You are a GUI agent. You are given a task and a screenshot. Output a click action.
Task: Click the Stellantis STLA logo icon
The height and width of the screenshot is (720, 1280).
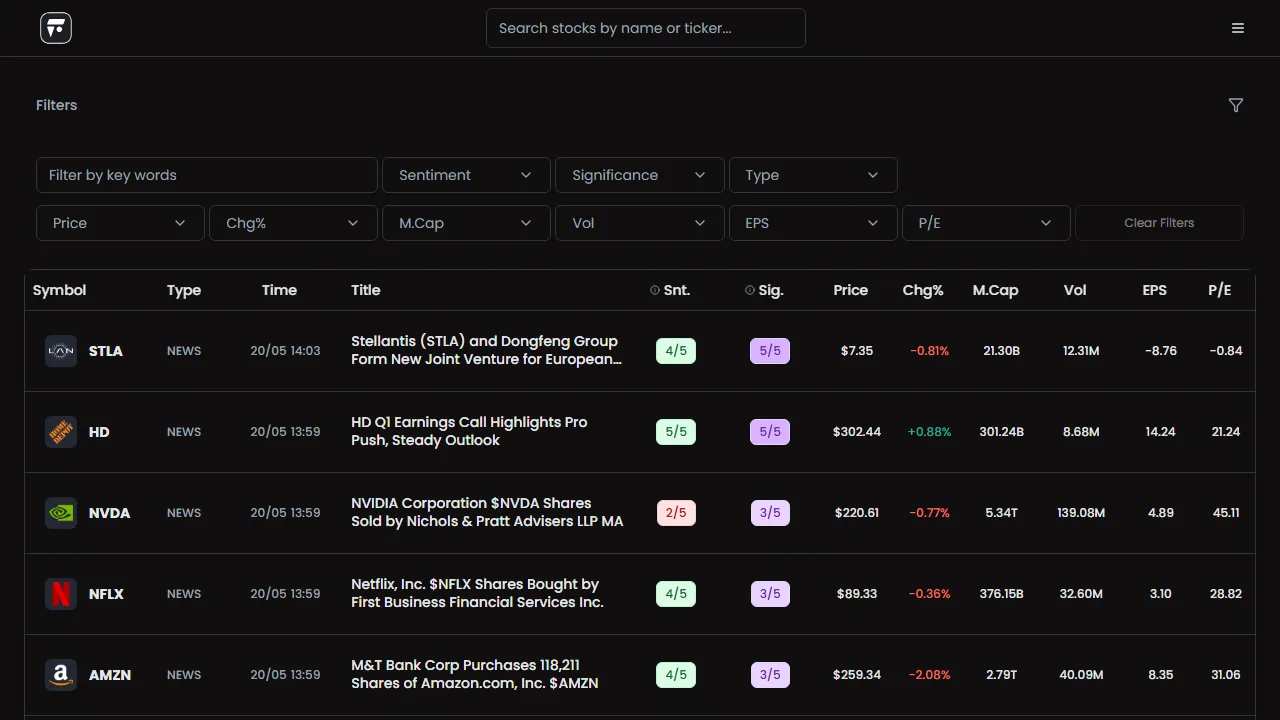coord(61,351)
